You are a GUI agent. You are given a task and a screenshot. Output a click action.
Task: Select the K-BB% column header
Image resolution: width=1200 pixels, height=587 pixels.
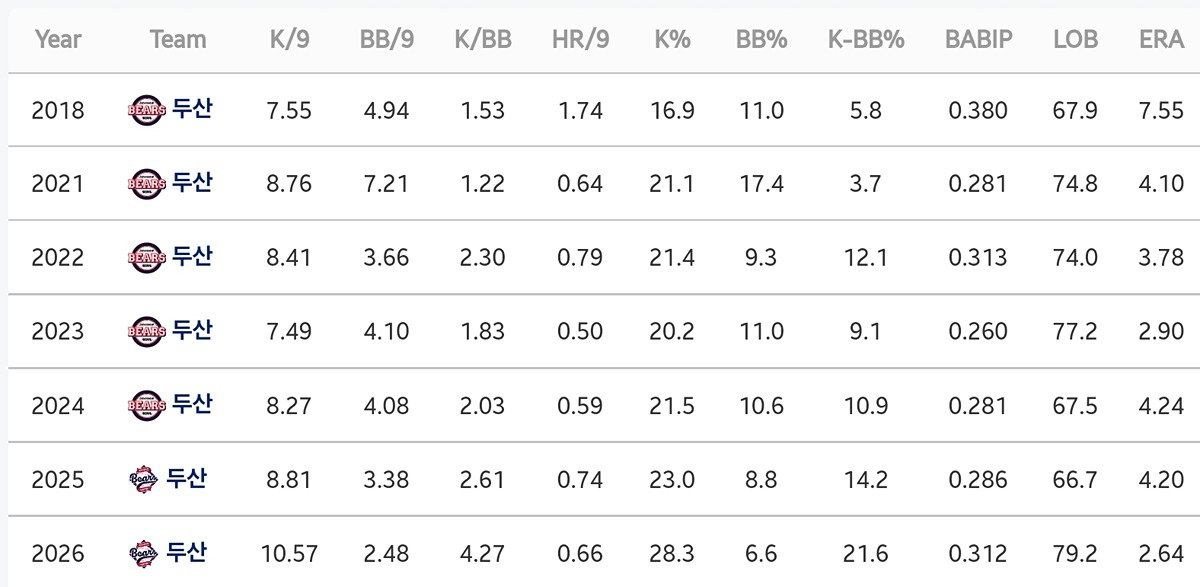[866, 40]
